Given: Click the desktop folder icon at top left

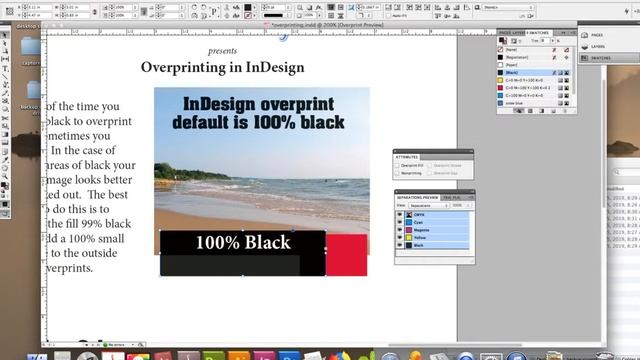Looking at the screenshot, I should (31, 47).
